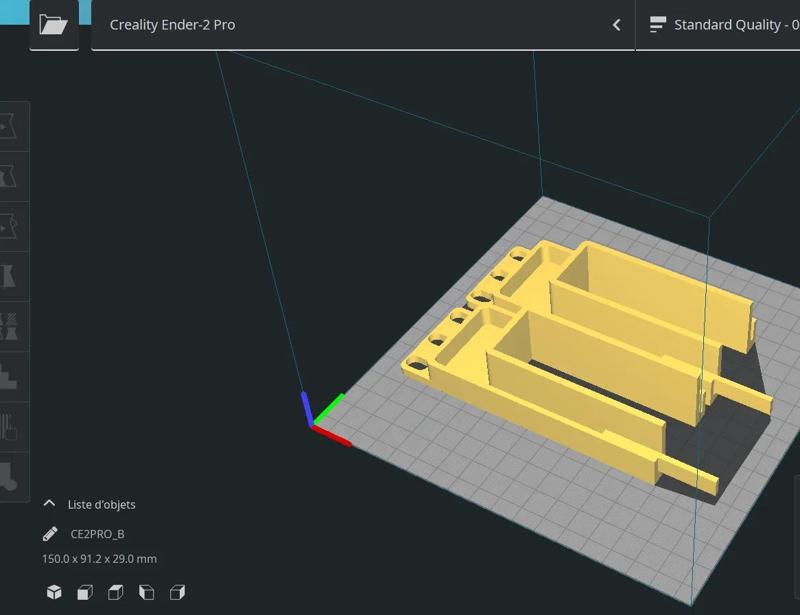The height and width of the screenshot is (615, 800).
Task: Click the print profile settings icon
Action: tap(658, 25)
